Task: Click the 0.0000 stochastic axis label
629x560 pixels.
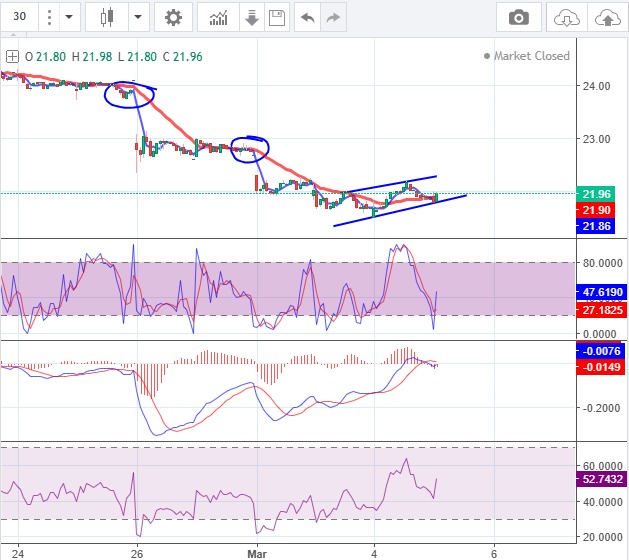Action: click(600, 334)
